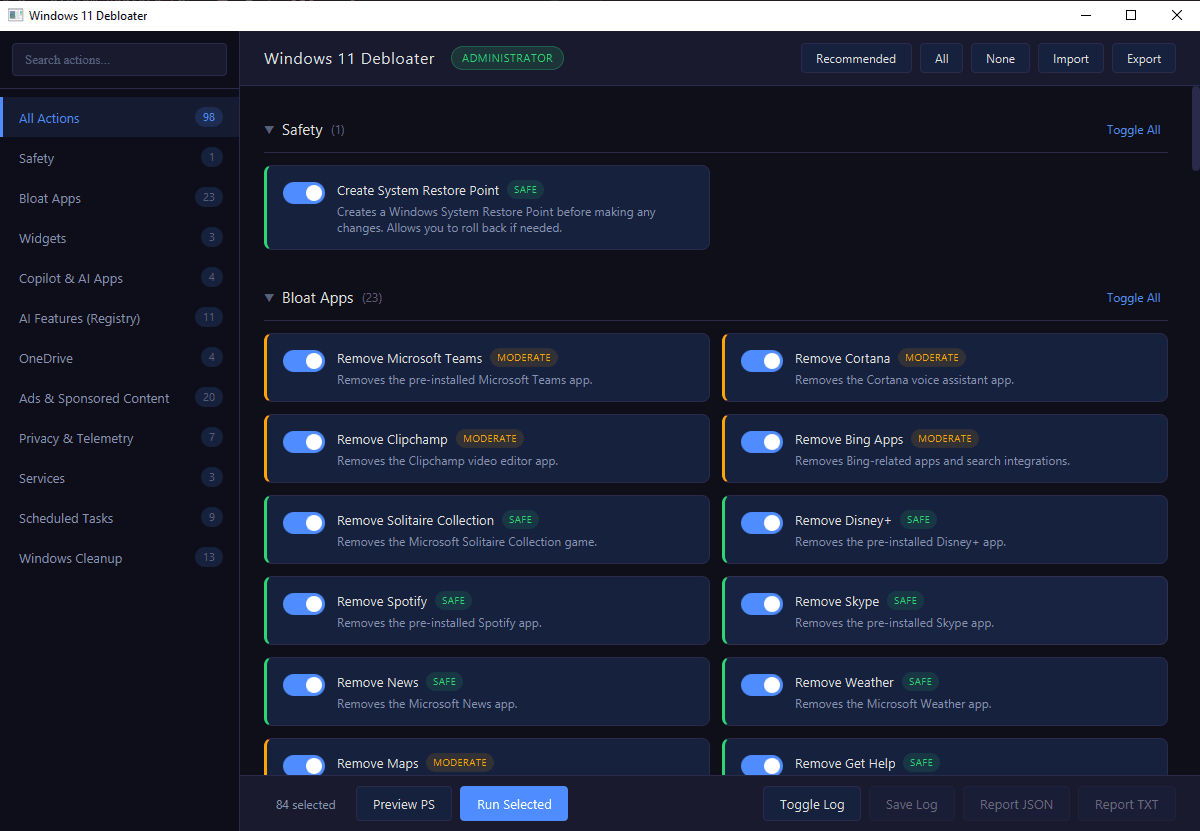
Task: Open Scheduled Tasks category
Action: [120, 518]
